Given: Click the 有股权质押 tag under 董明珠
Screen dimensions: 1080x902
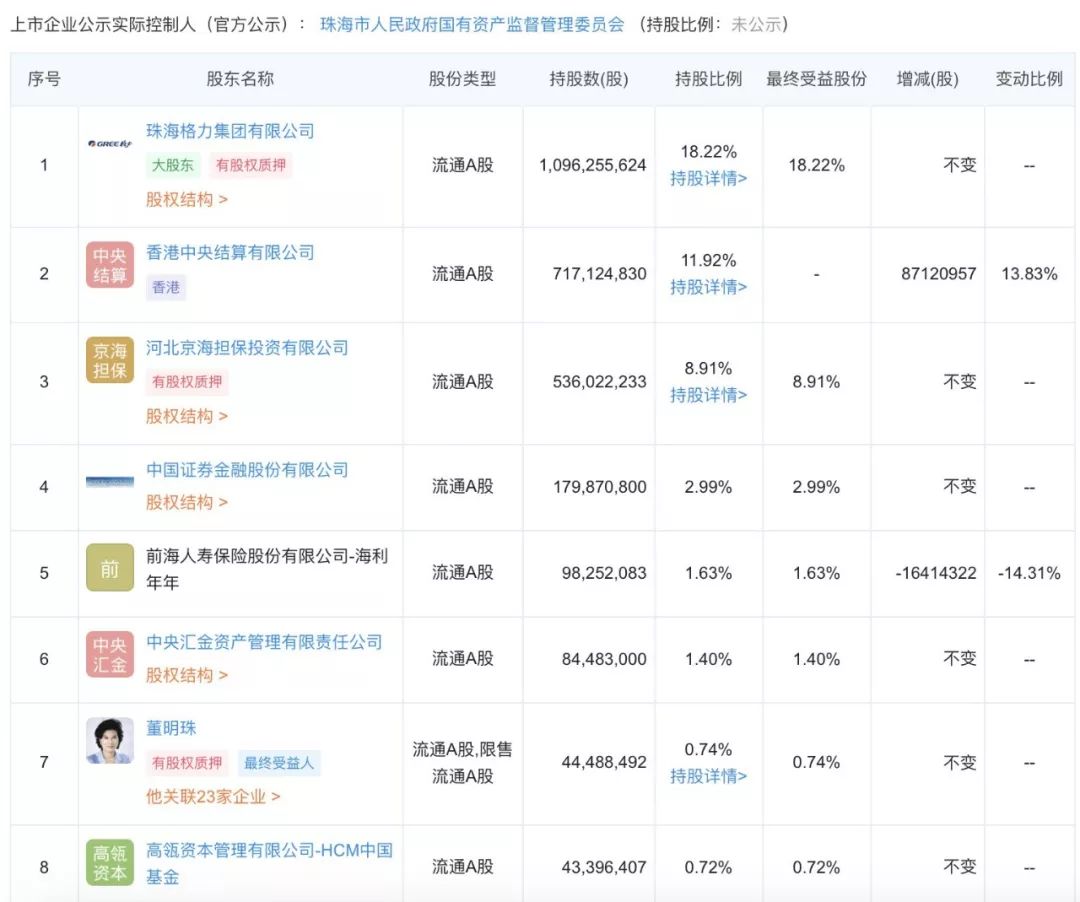Looking at the screenshot, I should (187, 763).
